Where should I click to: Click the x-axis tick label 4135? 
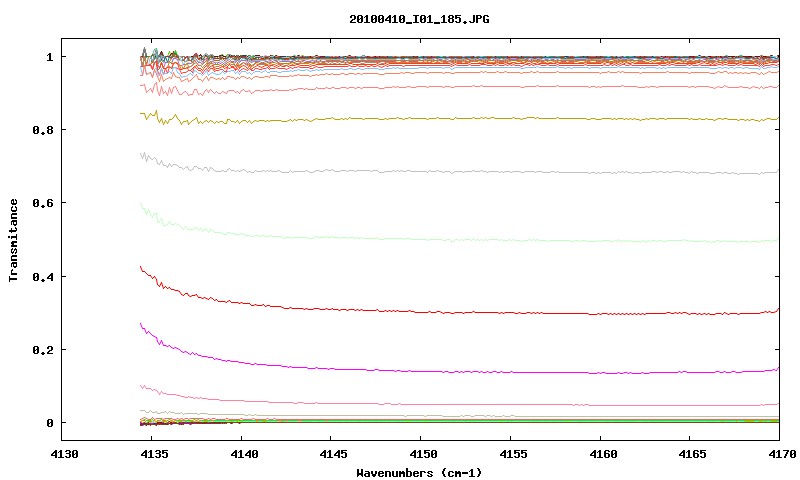tap(155, 453)
